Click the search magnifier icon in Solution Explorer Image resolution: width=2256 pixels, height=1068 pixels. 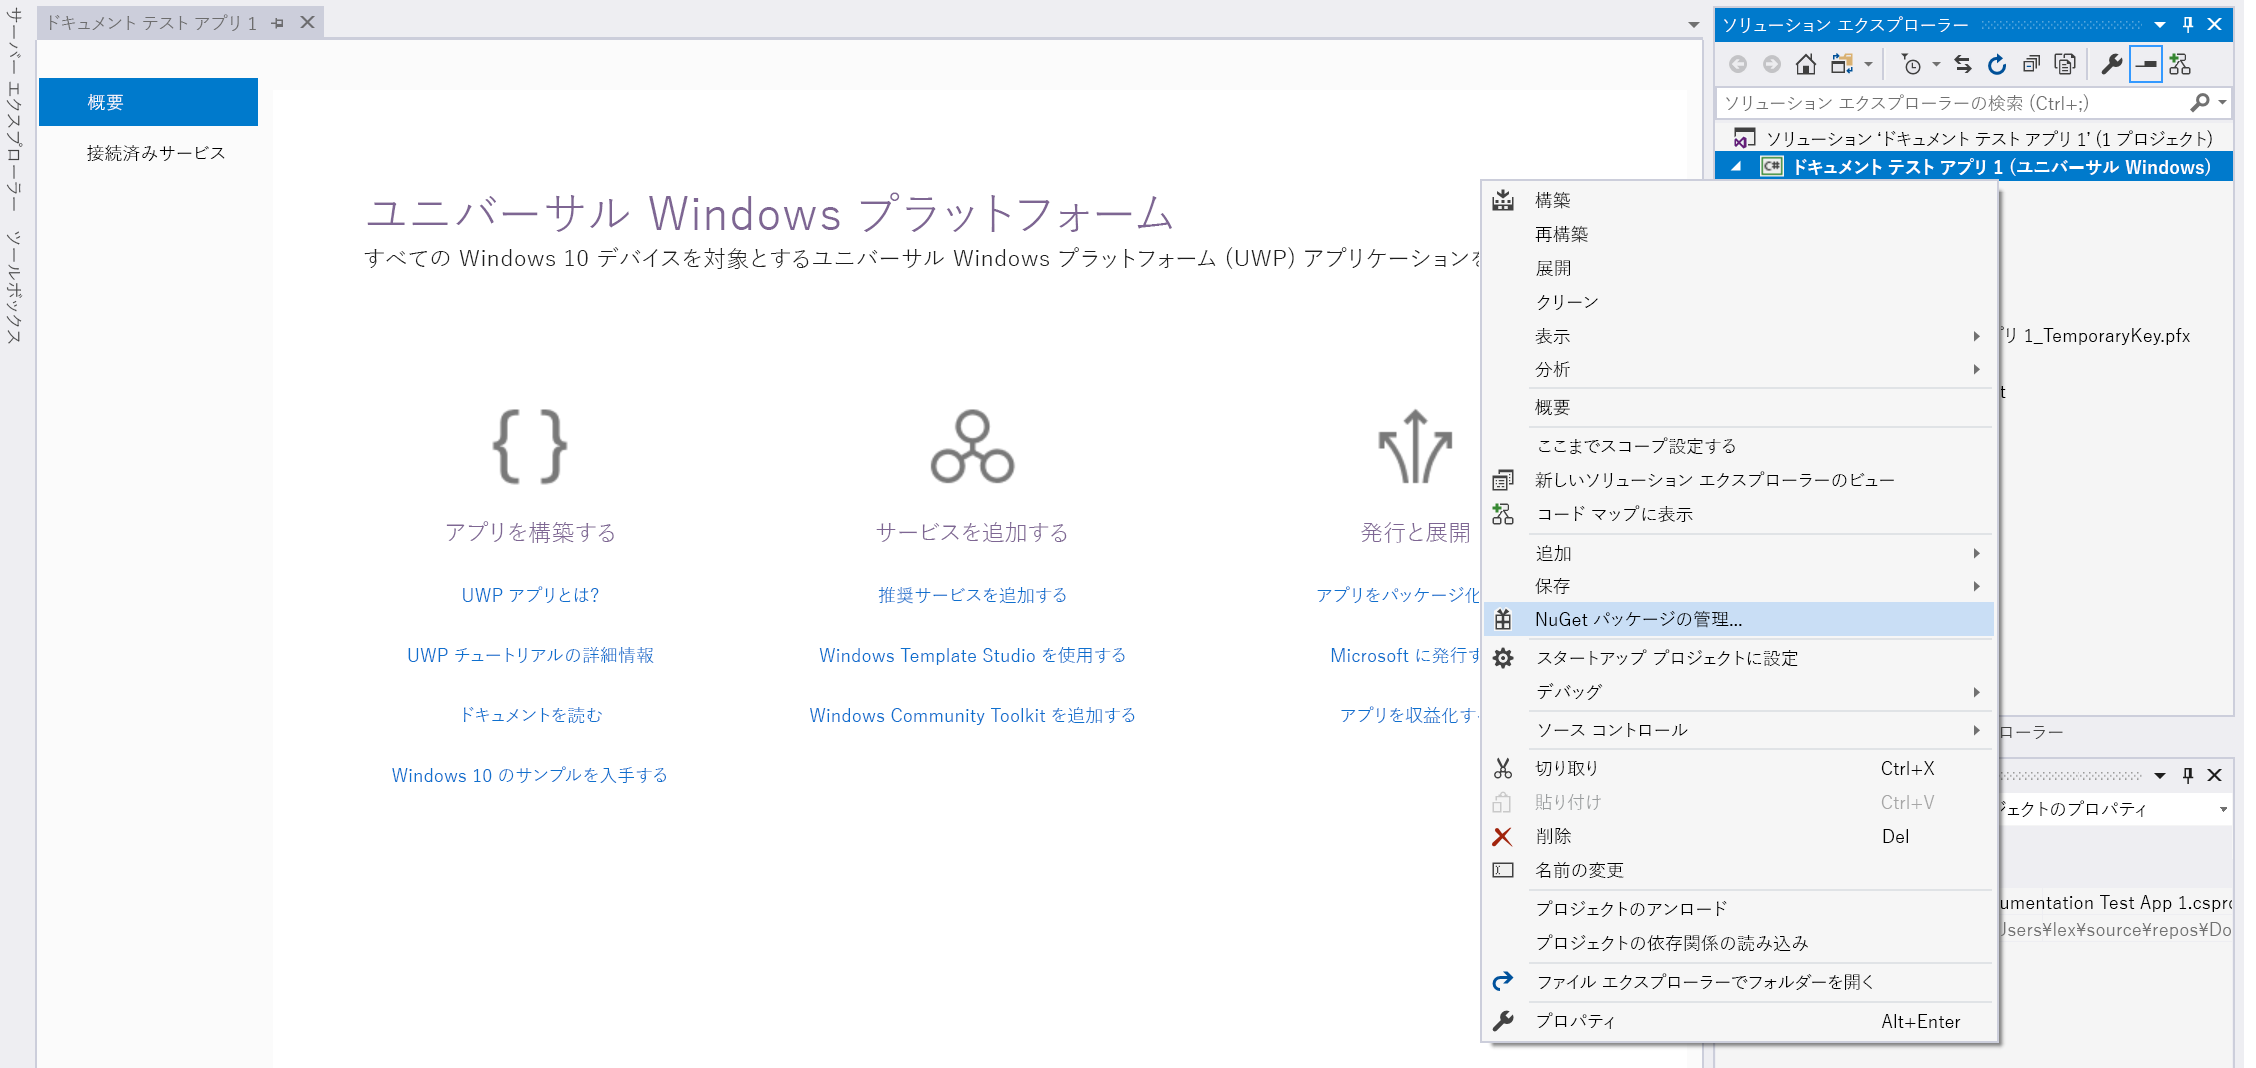tap(2199, 103)
